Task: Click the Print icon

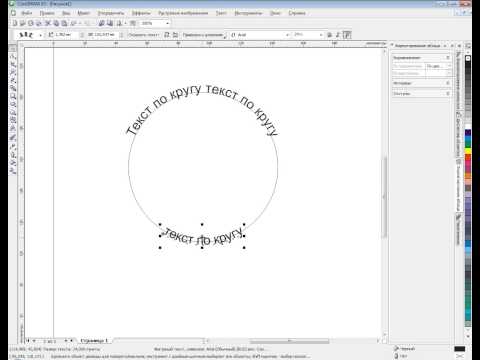Action: click(39, 23)
